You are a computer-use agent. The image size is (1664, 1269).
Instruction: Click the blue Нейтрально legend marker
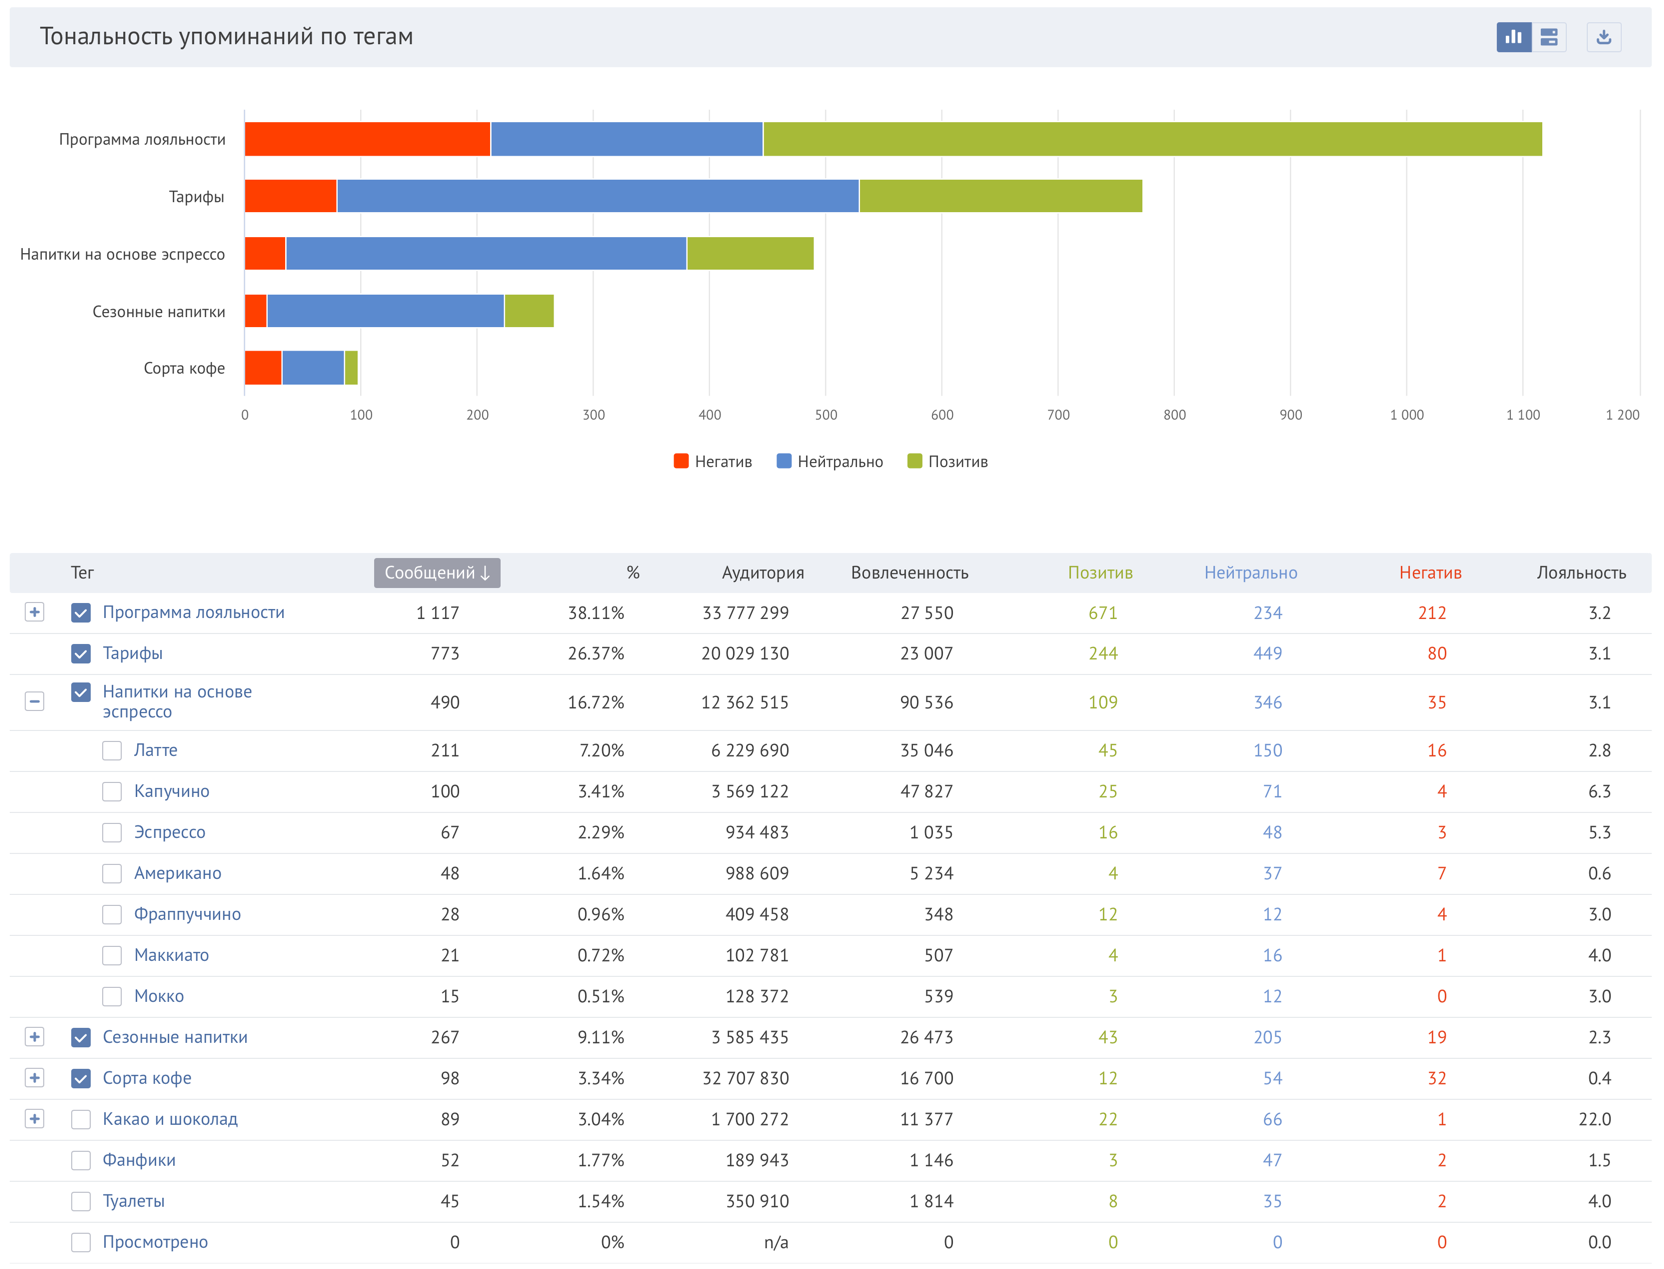click(784, 461)
